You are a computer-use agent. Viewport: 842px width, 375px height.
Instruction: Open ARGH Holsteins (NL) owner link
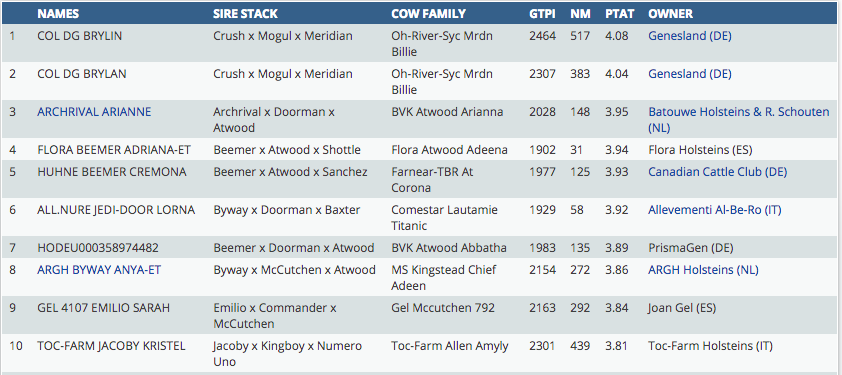pyautogui.click(x=703, y=270)
